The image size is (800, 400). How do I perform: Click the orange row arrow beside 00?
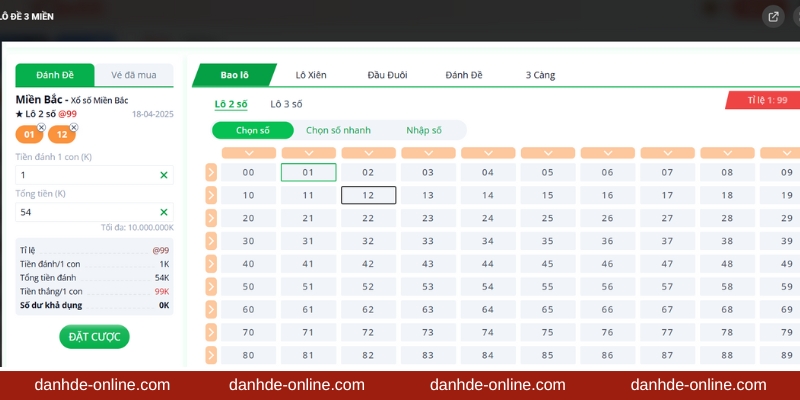tap(211, 172)
